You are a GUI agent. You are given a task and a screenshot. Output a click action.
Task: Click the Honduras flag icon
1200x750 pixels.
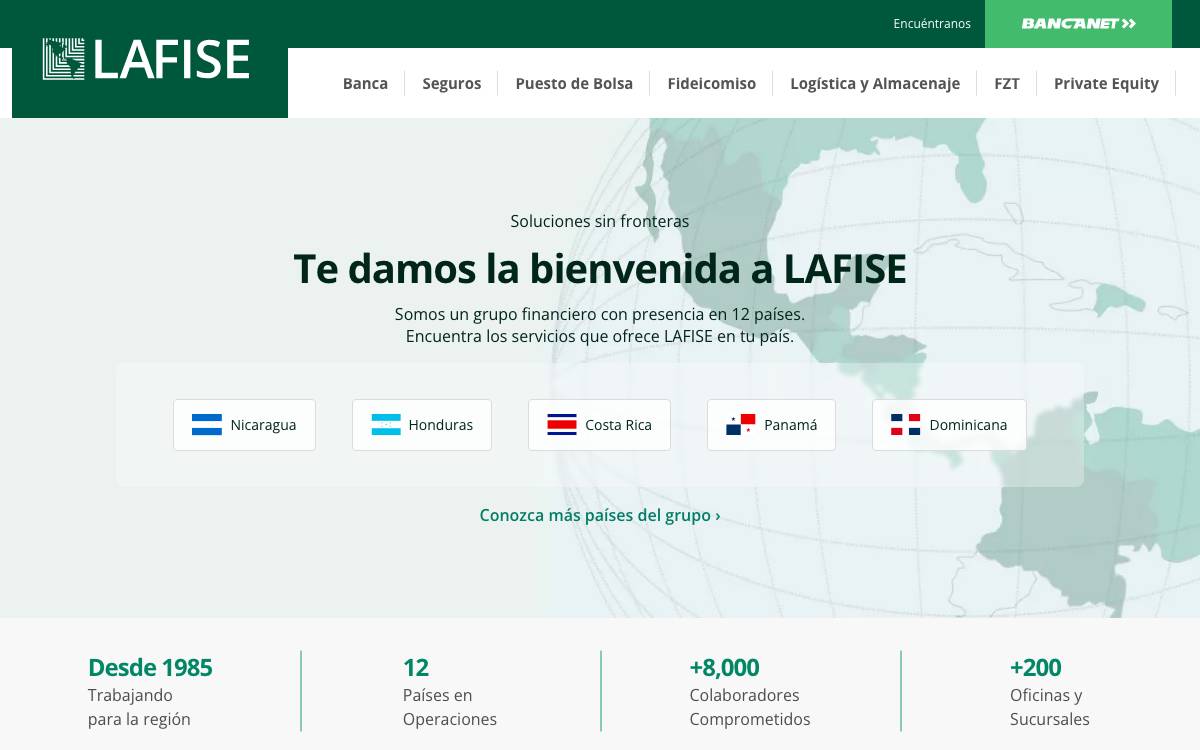(386, 425)
